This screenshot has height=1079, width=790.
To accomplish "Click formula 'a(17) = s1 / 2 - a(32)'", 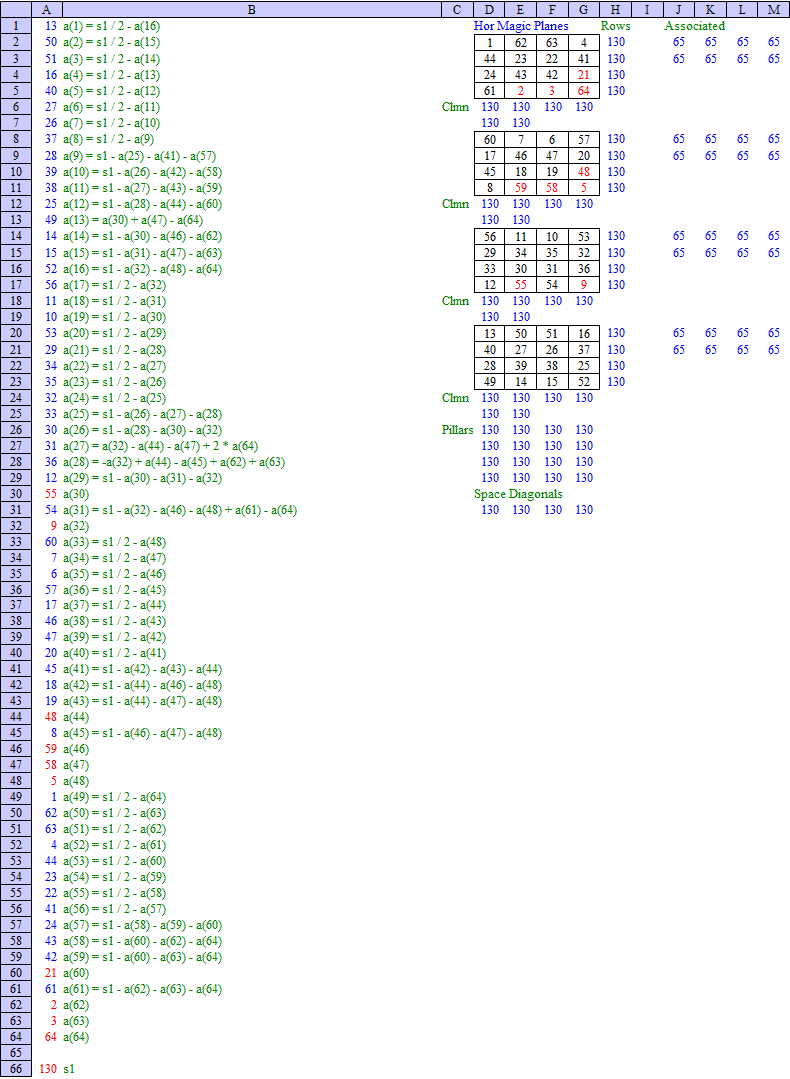I will click(114, 285).
